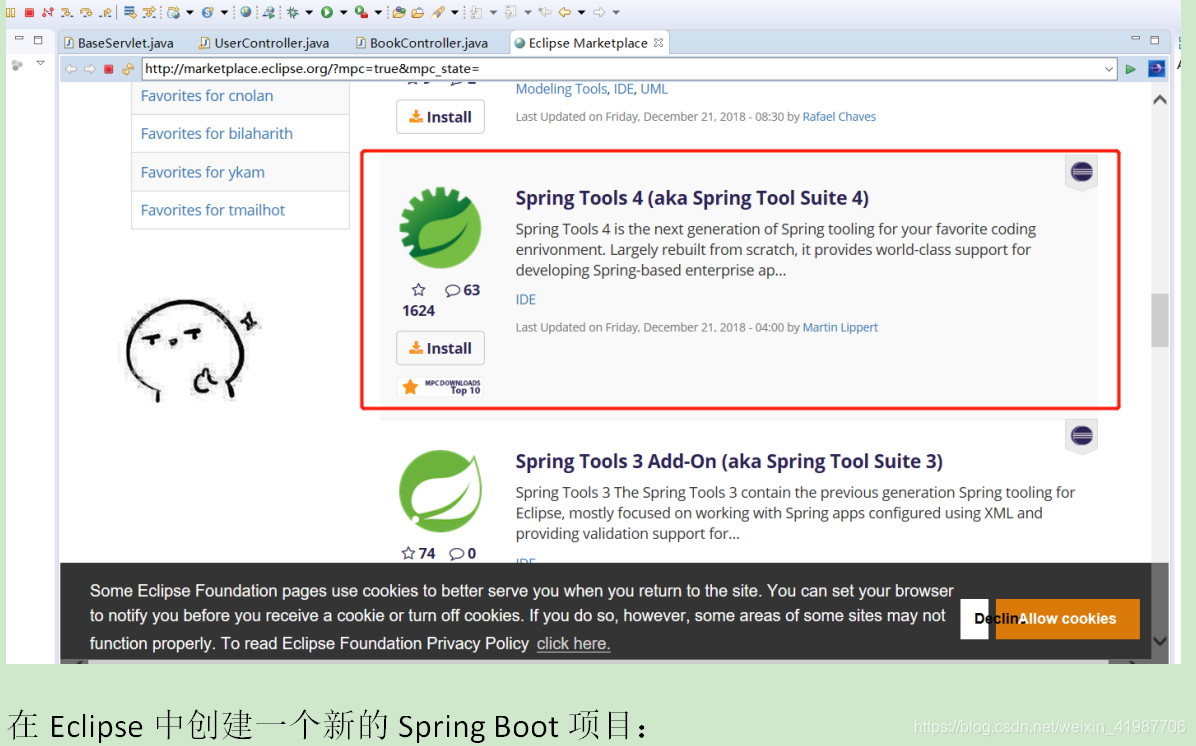Click the Suspend icon in the debug toolbar
The width and height of the screenshot is (1196, 746).
10,12
